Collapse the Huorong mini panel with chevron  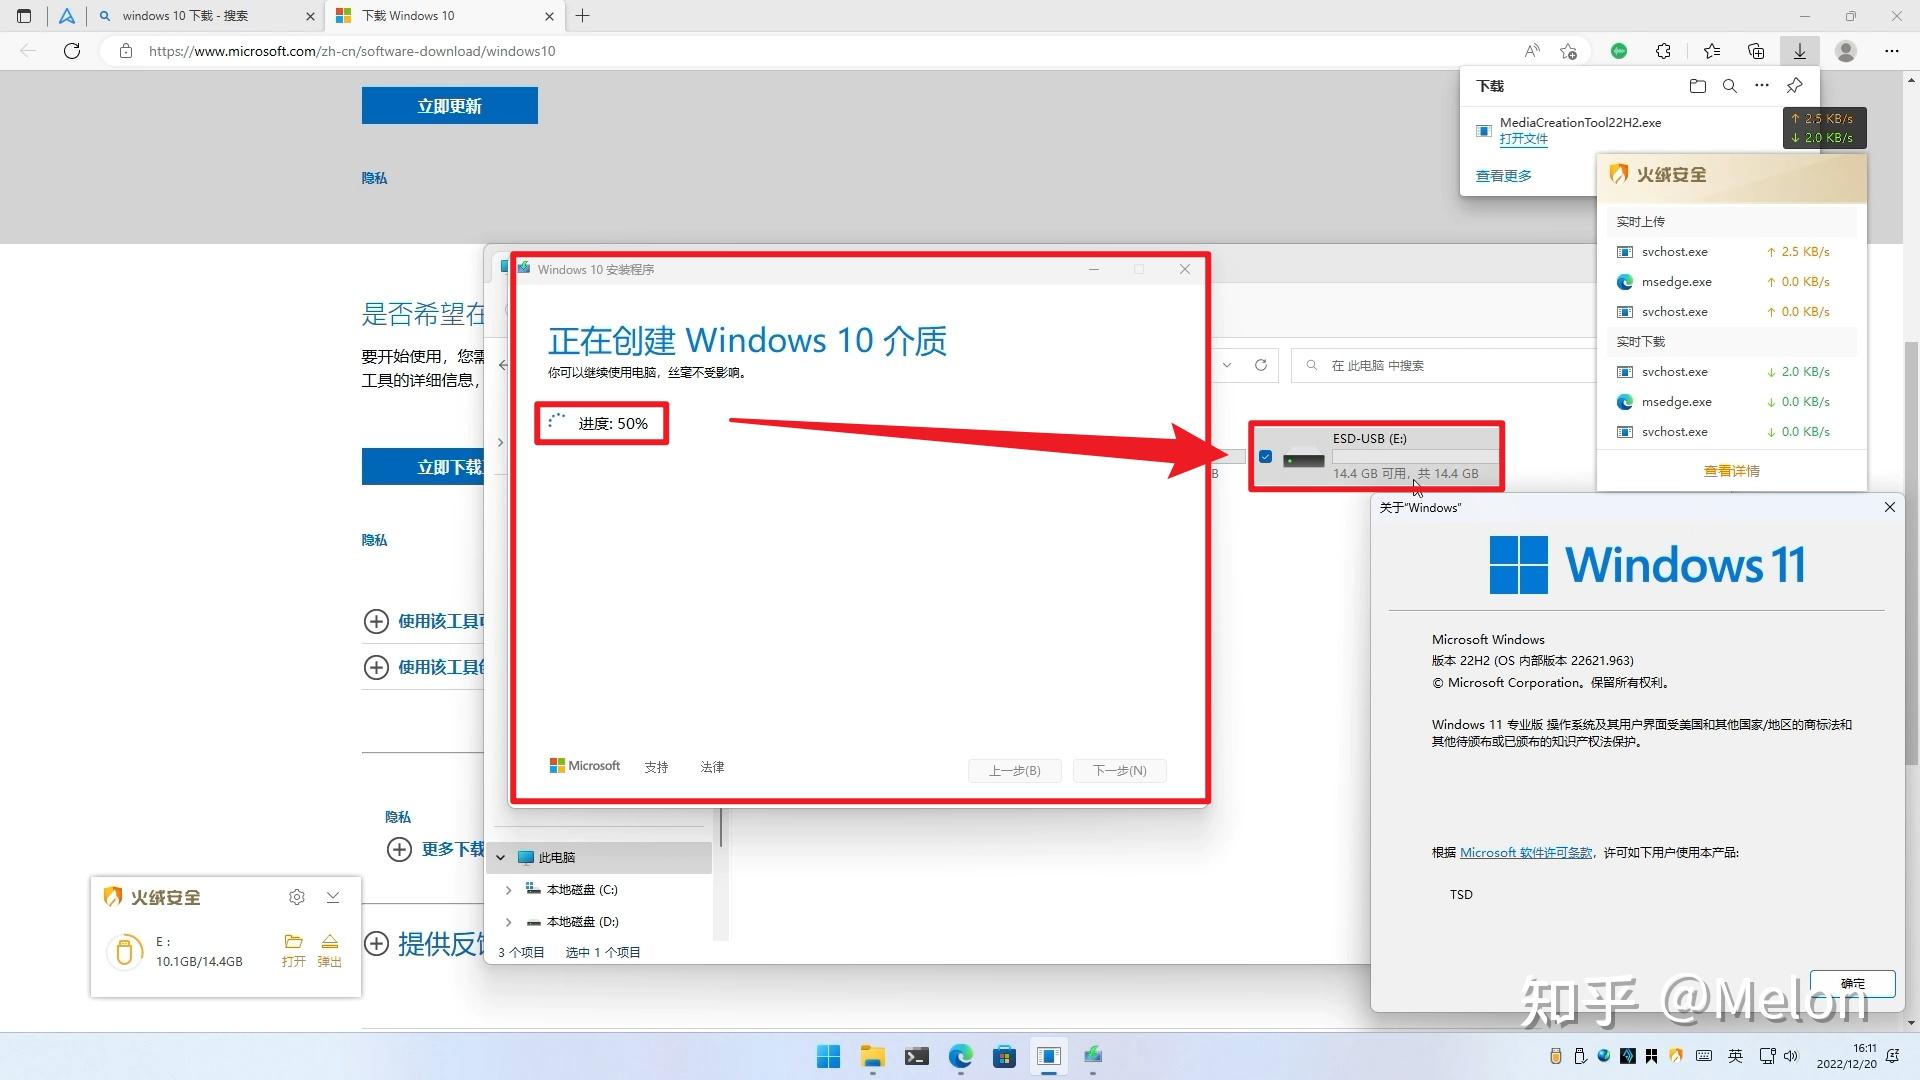(x=333, y=897)
